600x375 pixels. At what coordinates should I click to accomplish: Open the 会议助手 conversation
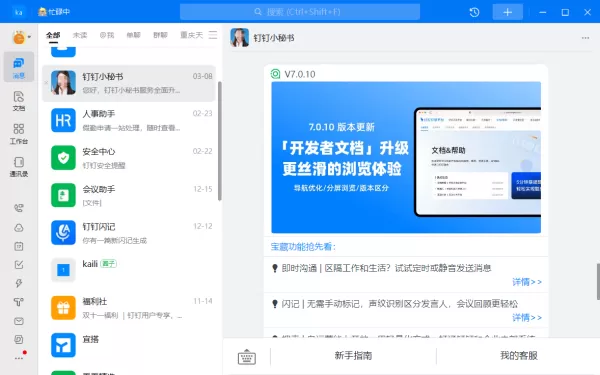click(x=129, y=196)
